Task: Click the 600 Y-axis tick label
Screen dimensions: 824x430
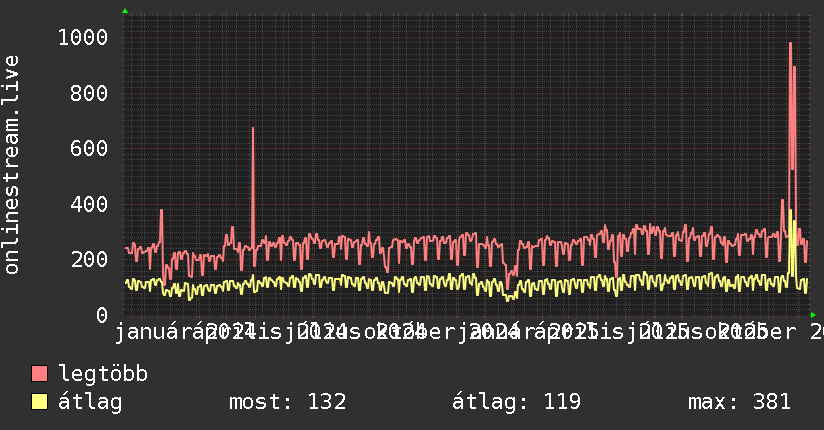Action: (89, 148)
